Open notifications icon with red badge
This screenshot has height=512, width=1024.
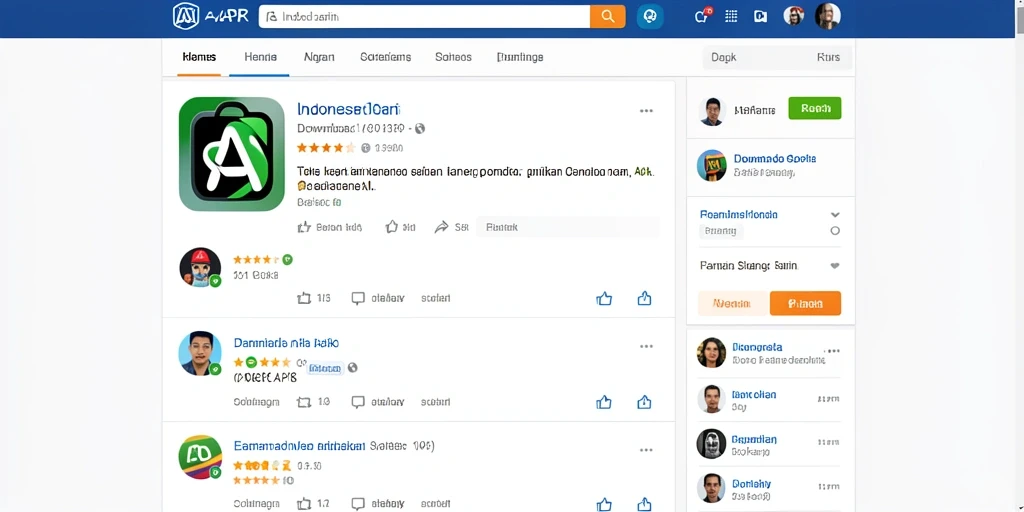(x=702, y=16)
